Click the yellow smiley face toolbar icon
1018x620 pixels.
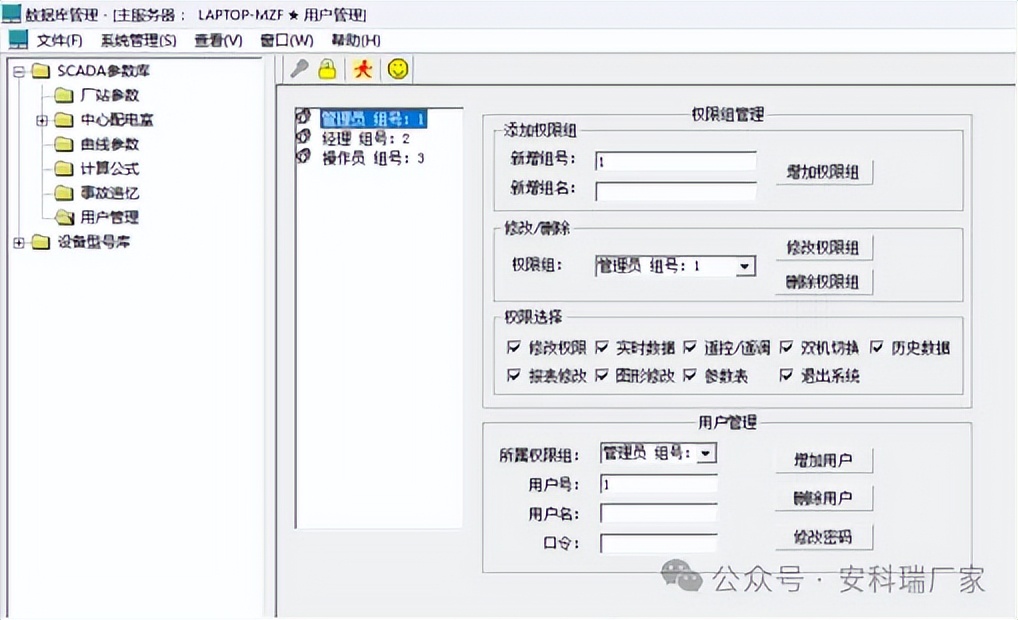coord(398,68)
